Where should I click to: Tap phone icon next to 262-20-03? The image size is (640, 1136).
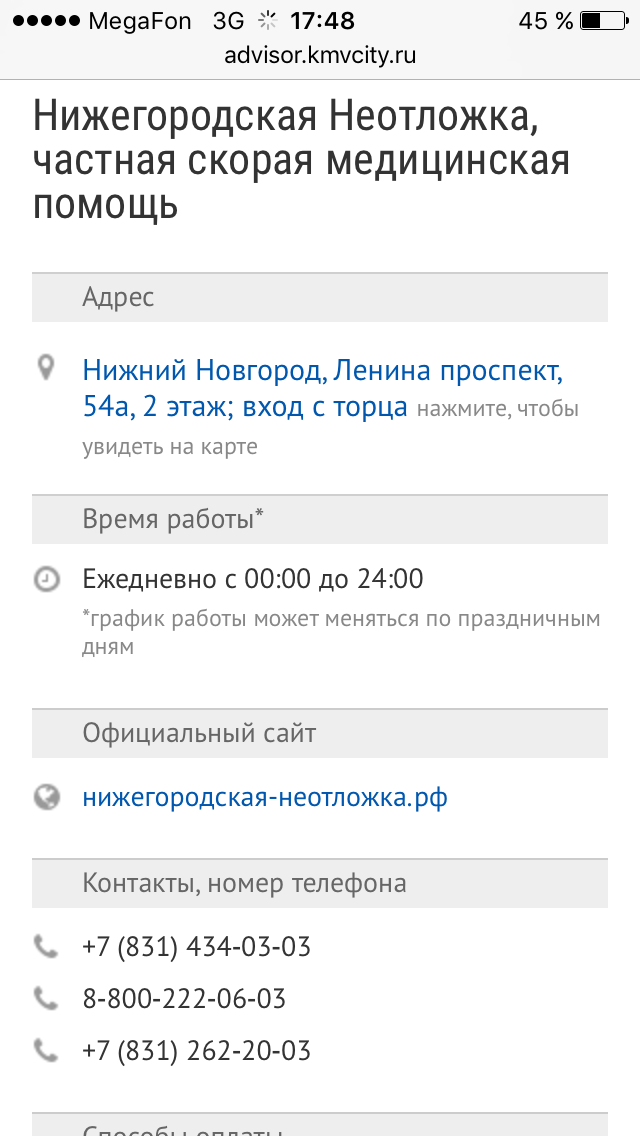(x=46, y=1050)
